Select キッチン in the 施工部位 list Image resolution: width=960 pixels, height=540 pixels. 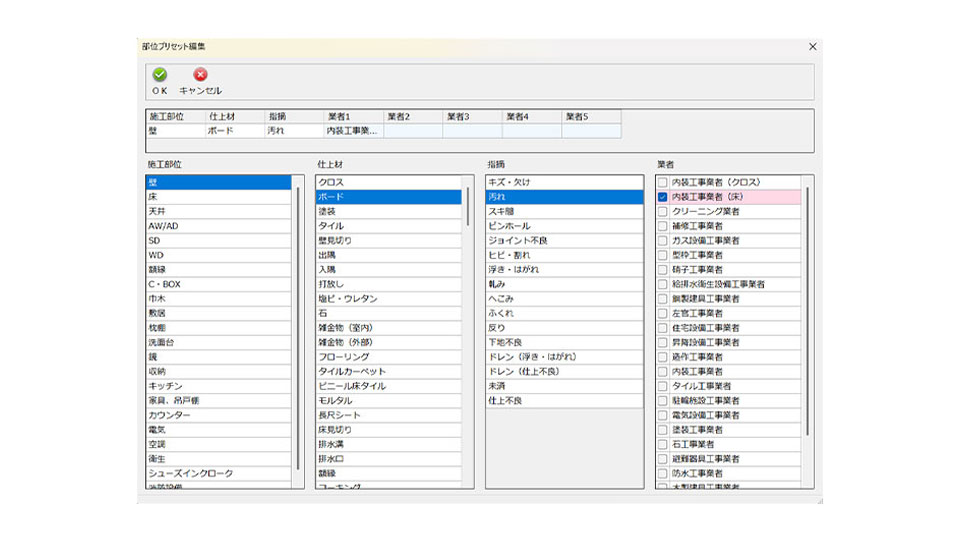[219, 386]
